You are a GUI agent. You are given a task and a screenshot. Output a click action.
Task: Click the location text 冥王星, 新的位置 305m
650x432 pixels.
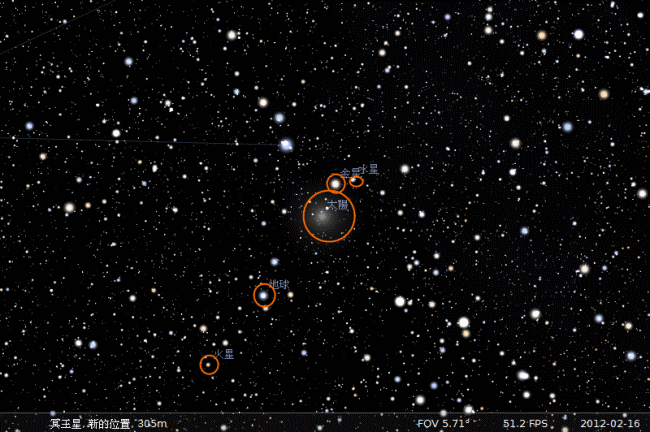[109, 424]
